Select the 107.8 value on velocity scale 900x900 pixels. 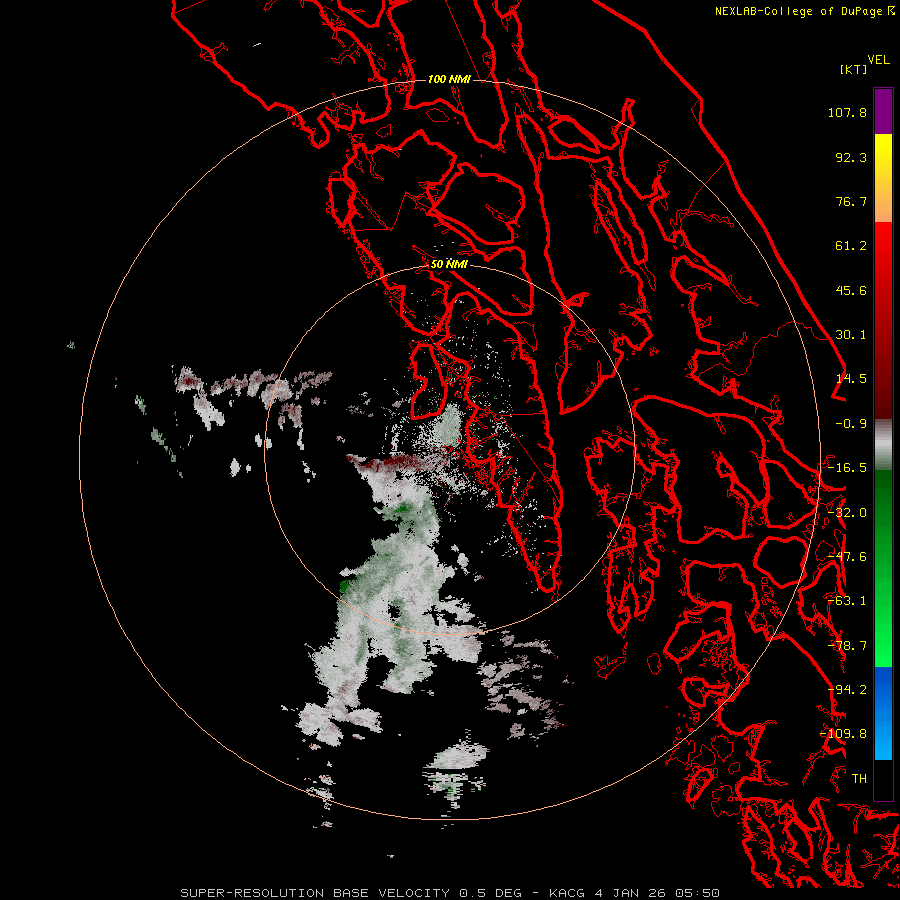(847, 112)
